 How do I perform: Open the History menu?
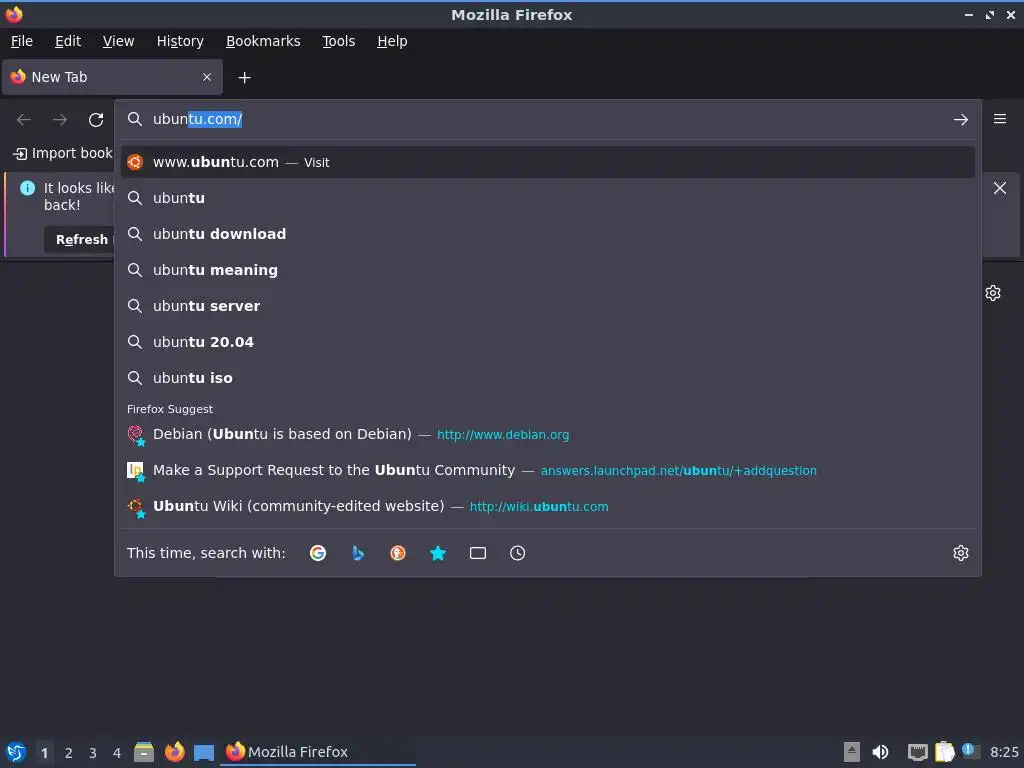(x=180, y=41)
